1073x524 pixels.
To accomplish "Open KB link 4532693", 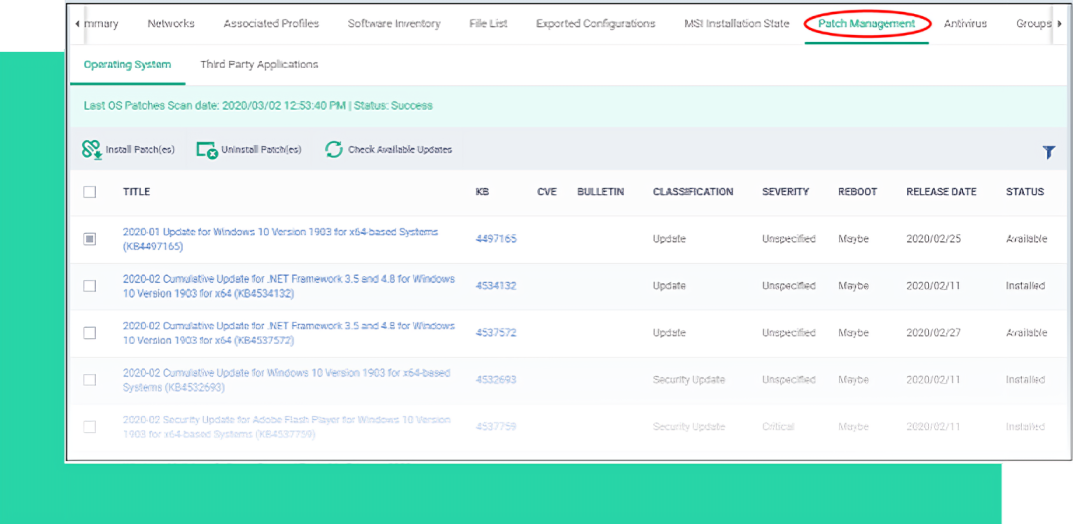I will pos(496,380).
